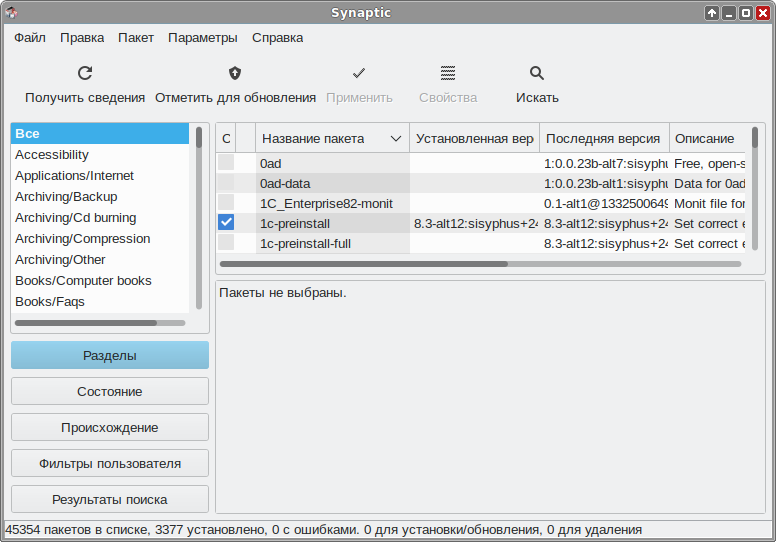Uncheck the 1c-preinstall package checkbox
Viewport: 776px width, 542px height.
tap(226, 222)
